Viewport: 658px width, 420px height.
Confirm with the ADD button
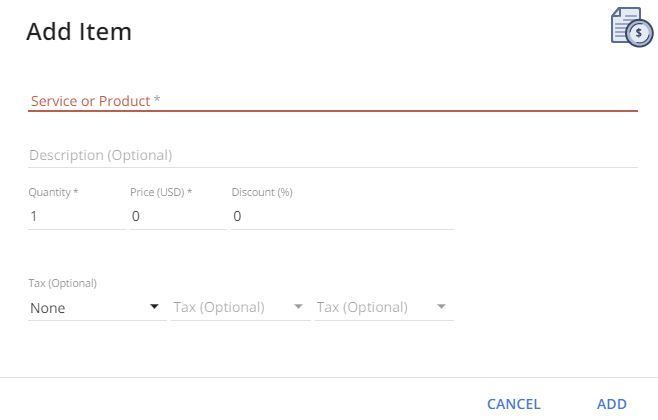tap(612, 404)
